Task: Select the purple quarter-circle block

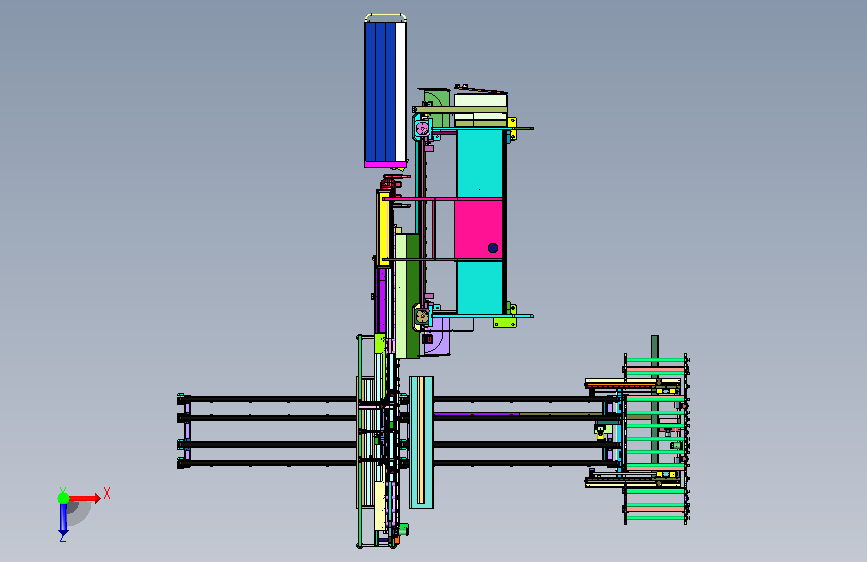Action: point(437,336)
